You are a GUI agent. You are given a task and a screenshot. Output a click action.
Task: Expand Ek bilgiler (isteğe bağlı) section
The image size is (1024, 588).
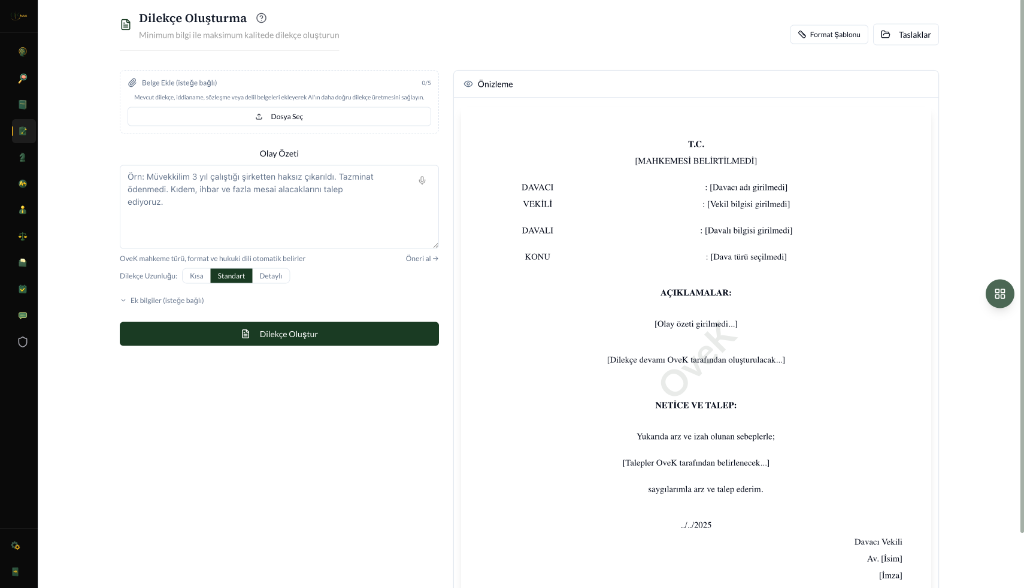point(162,300)
